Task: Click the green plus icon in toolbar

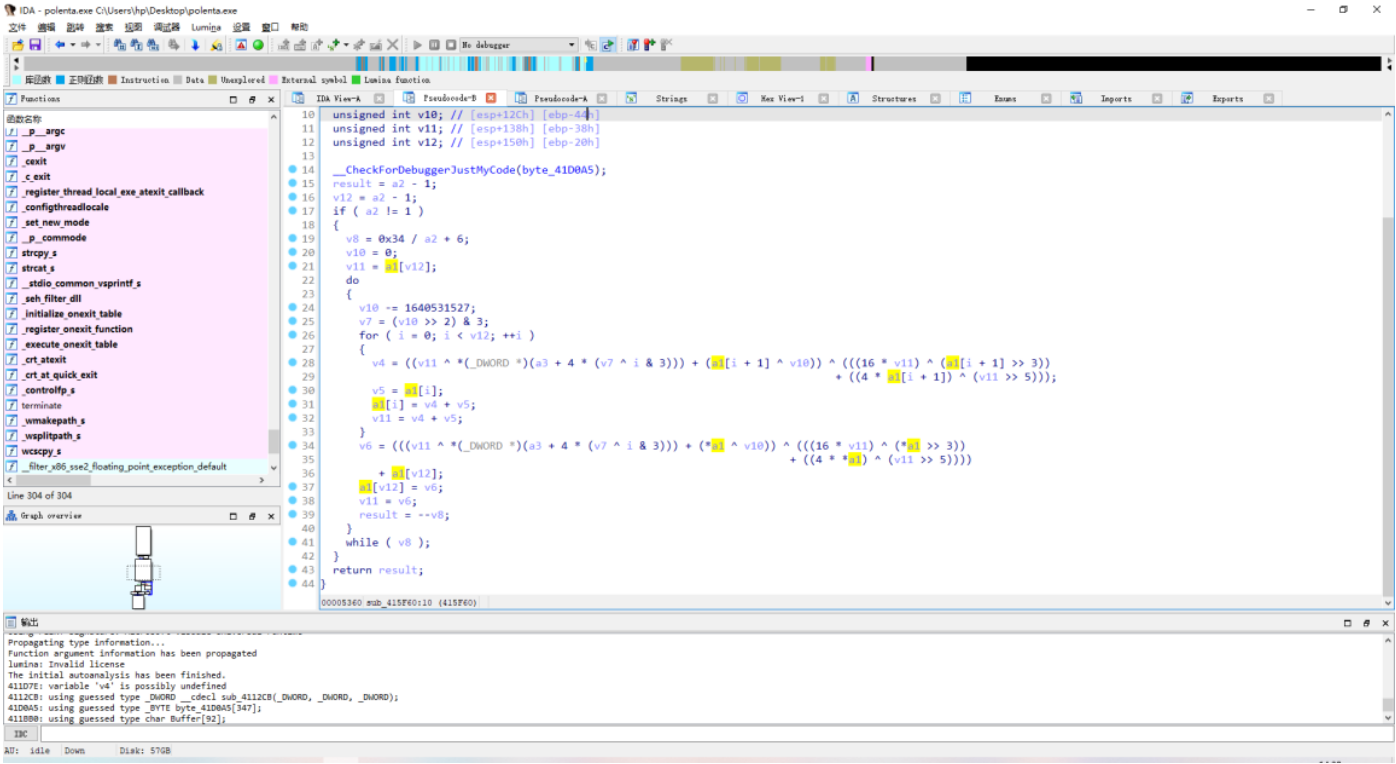Action: tap(333, 45)
